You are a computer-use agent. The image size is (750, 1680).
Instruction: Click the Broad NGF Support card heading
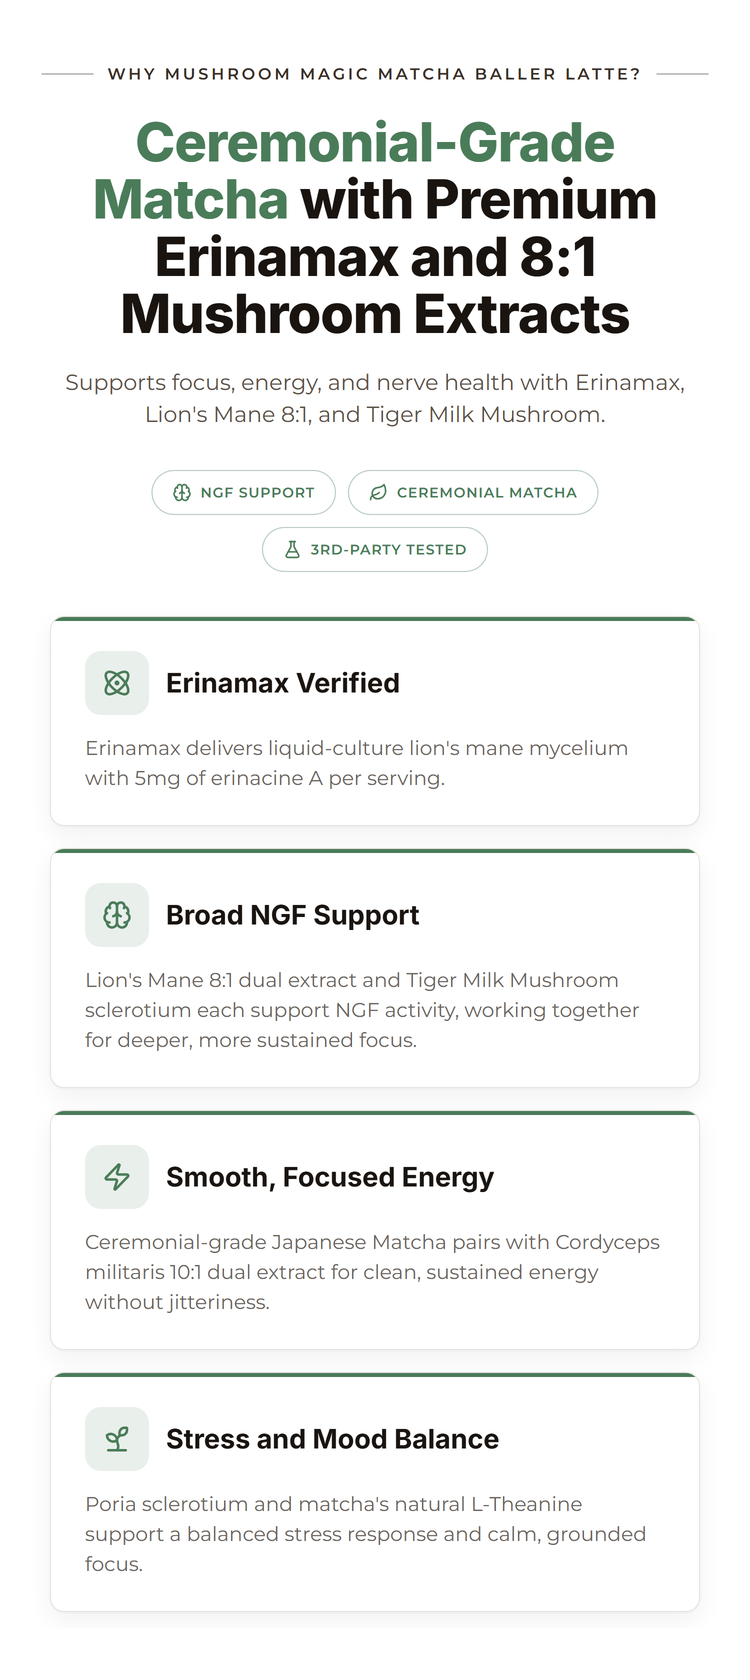tap(293, 915)
